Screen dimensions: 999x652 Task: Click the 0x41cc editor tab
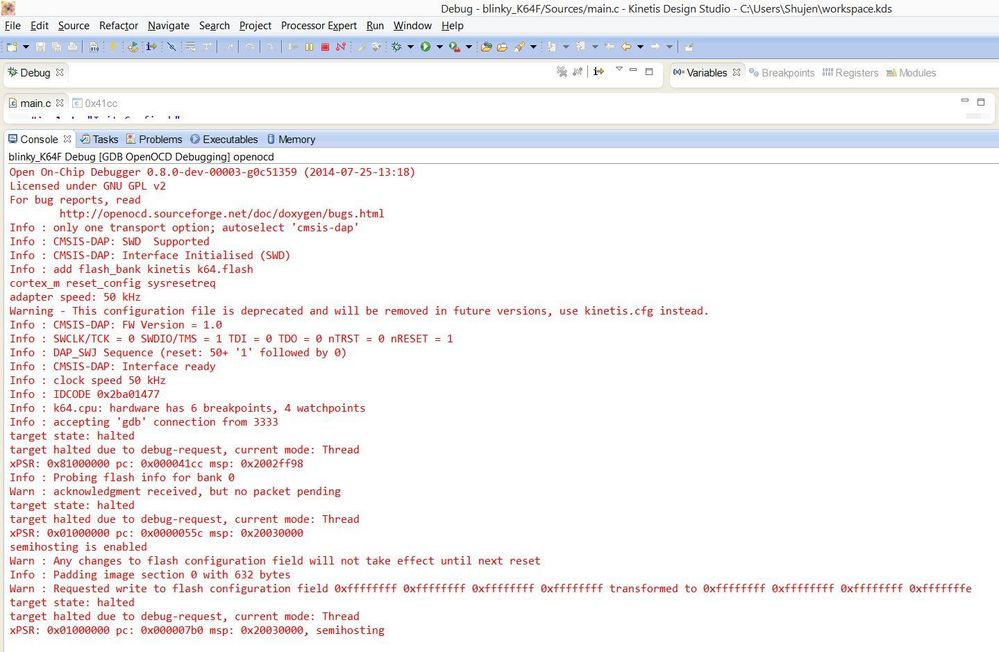click(98, 103)
